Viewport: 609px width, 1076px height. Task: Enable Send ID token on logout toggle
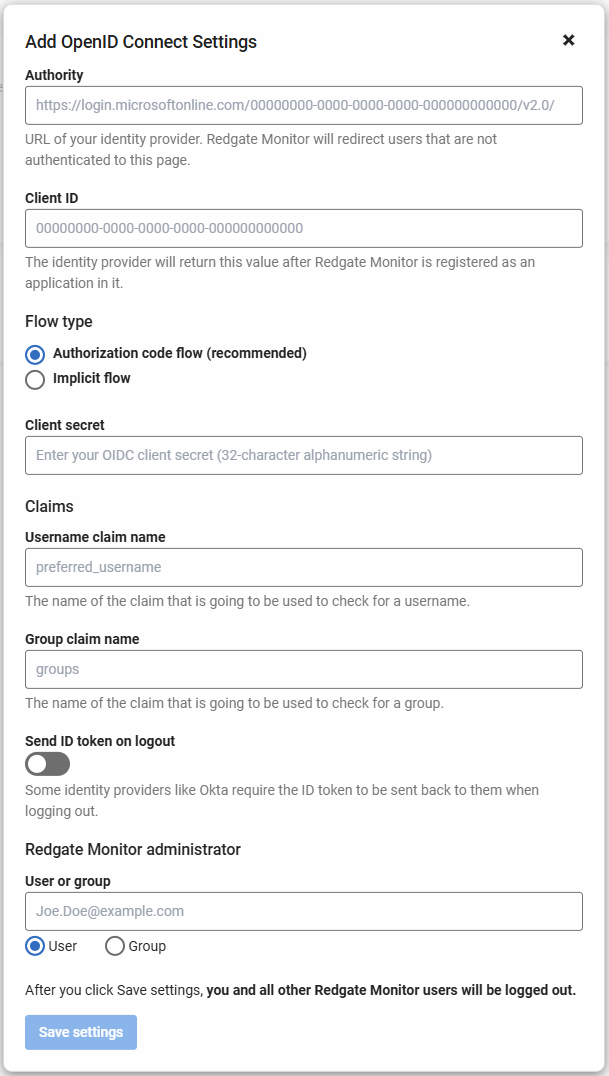point(48,764)
